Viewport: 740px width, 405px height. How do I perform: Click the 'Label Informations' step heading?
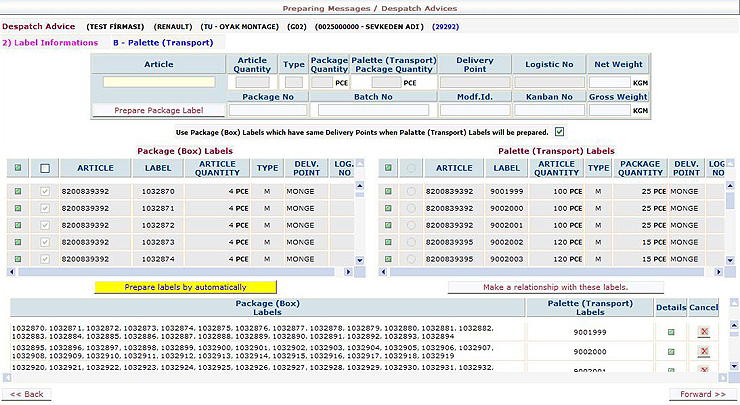[49, 42]
